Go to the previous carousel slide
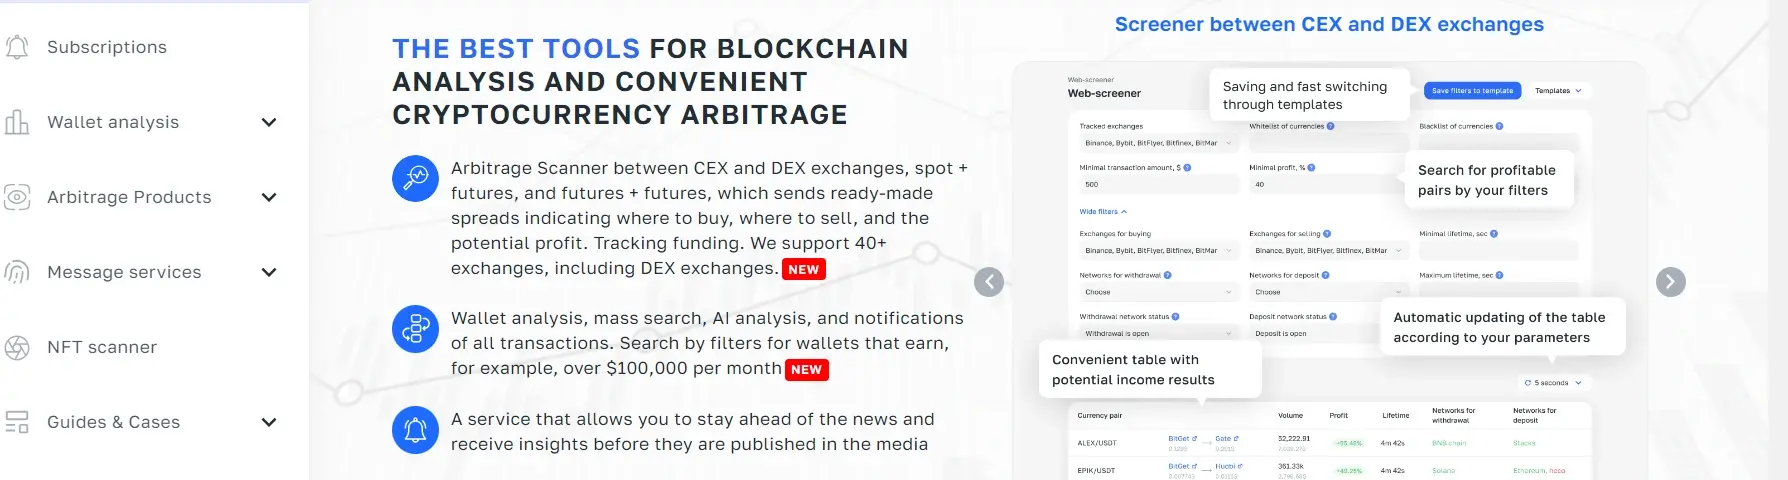 coord(989,282)
